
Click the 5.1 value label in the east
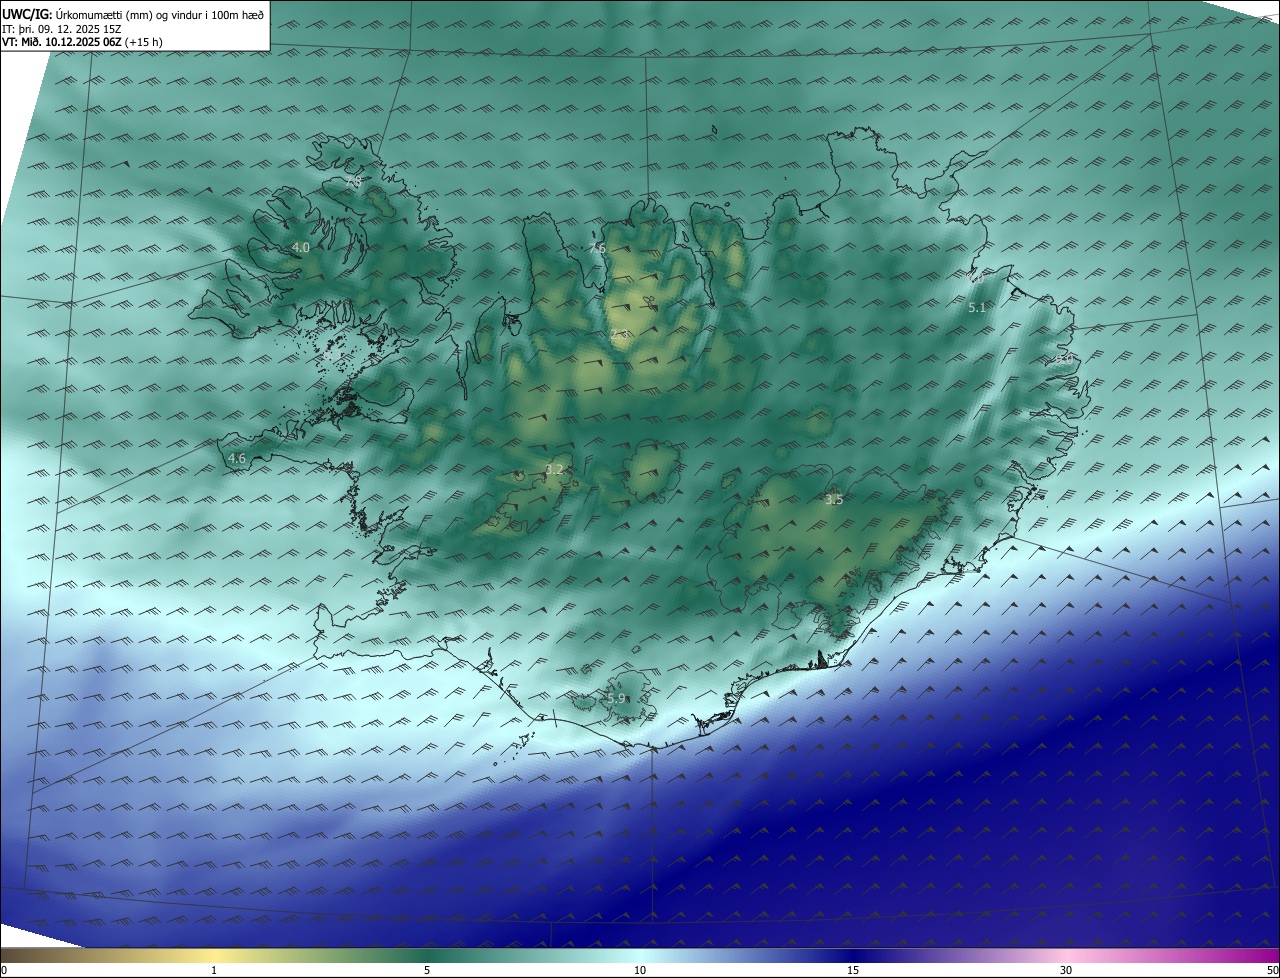tap(977, 308)
